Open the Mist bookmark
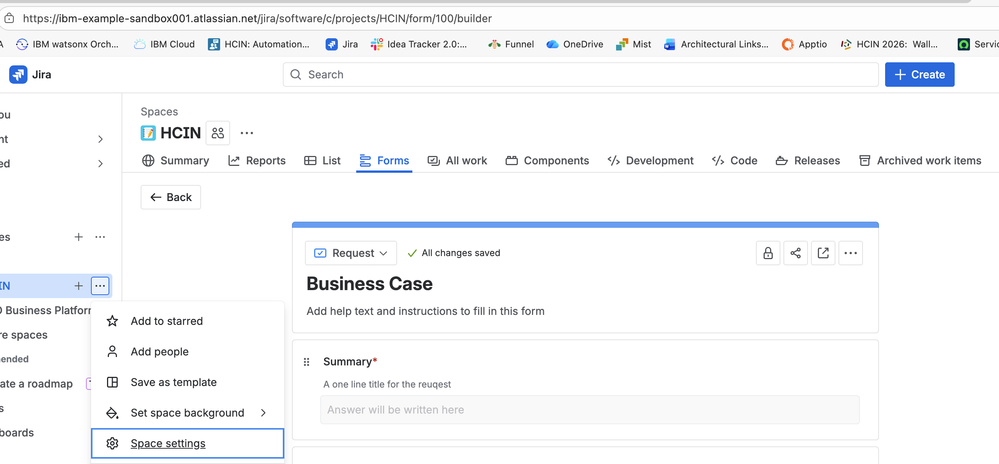This screenshot has height=464, width=999. click(x=633, y=44)
